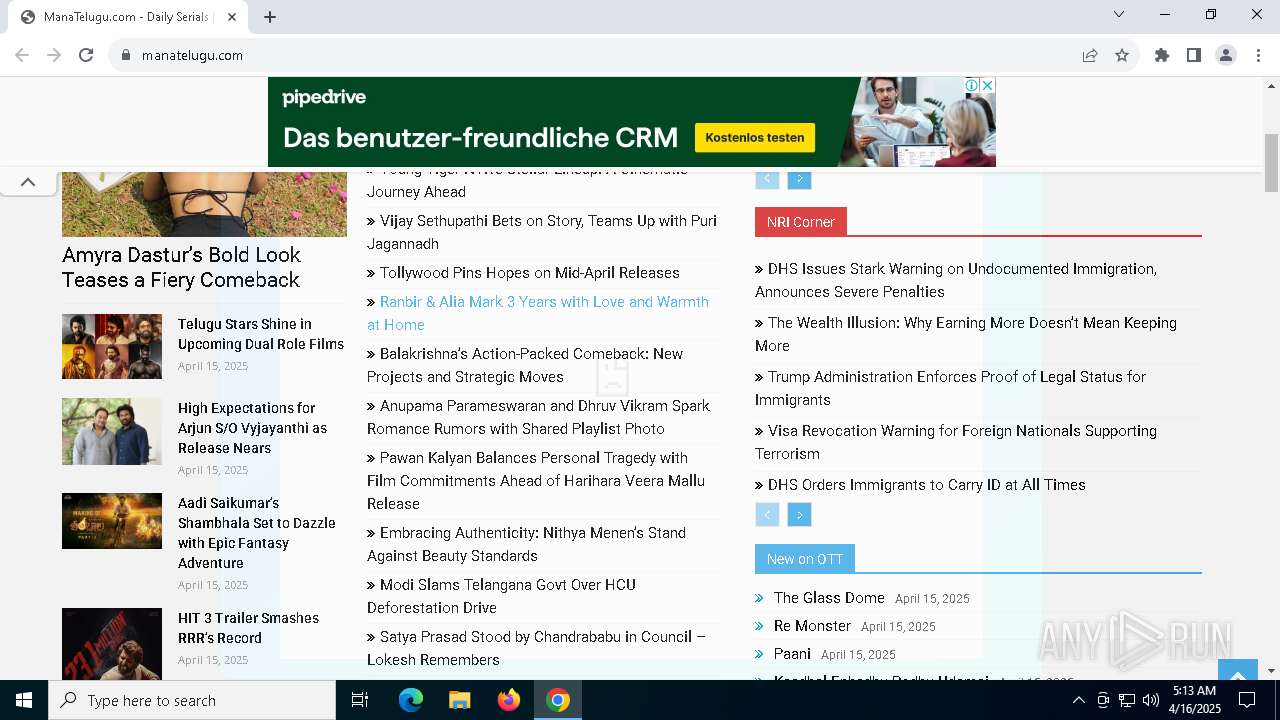Screen dimensions: 1280x720
Task: Read DHS Stark Warning immigration article
Action: [x=956, y=280]
